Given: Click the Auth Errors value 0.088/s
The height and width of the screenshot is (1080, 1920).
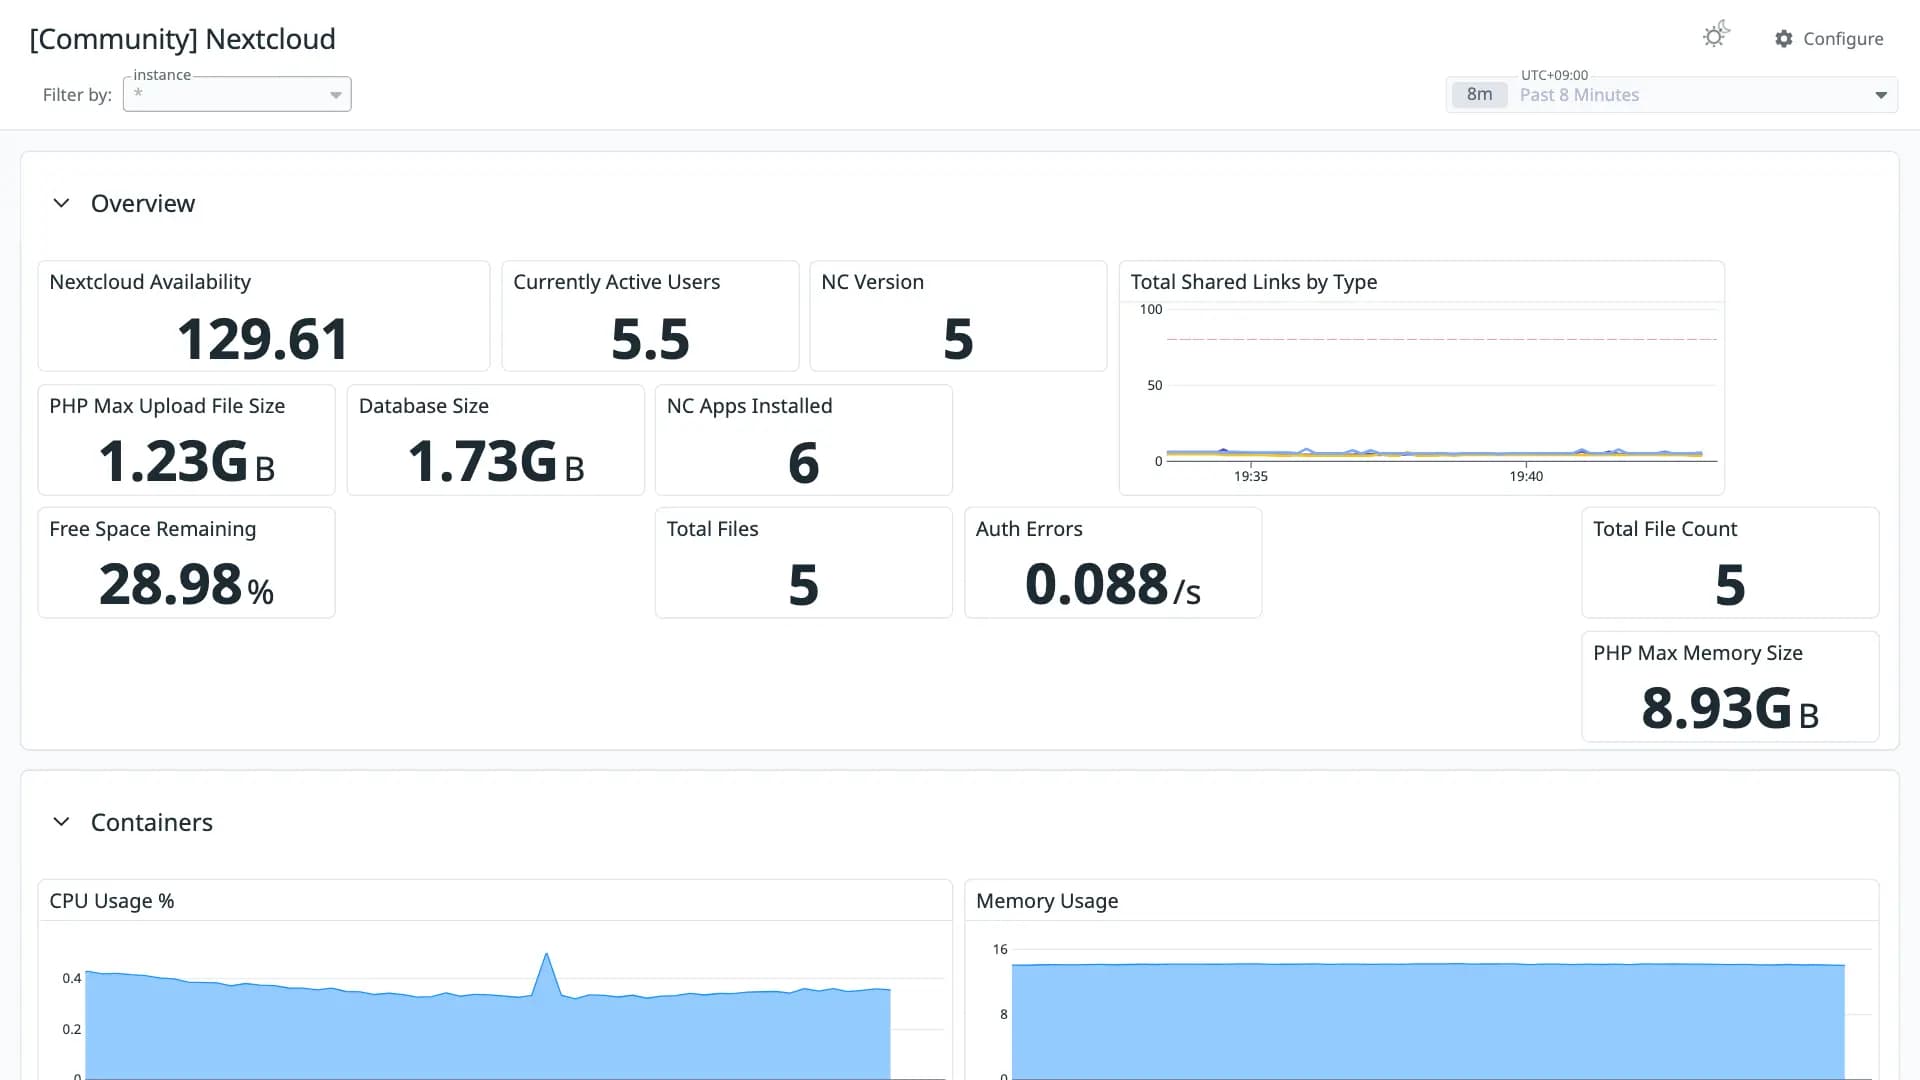Looking at the screenshot, I should [1112, 585].
